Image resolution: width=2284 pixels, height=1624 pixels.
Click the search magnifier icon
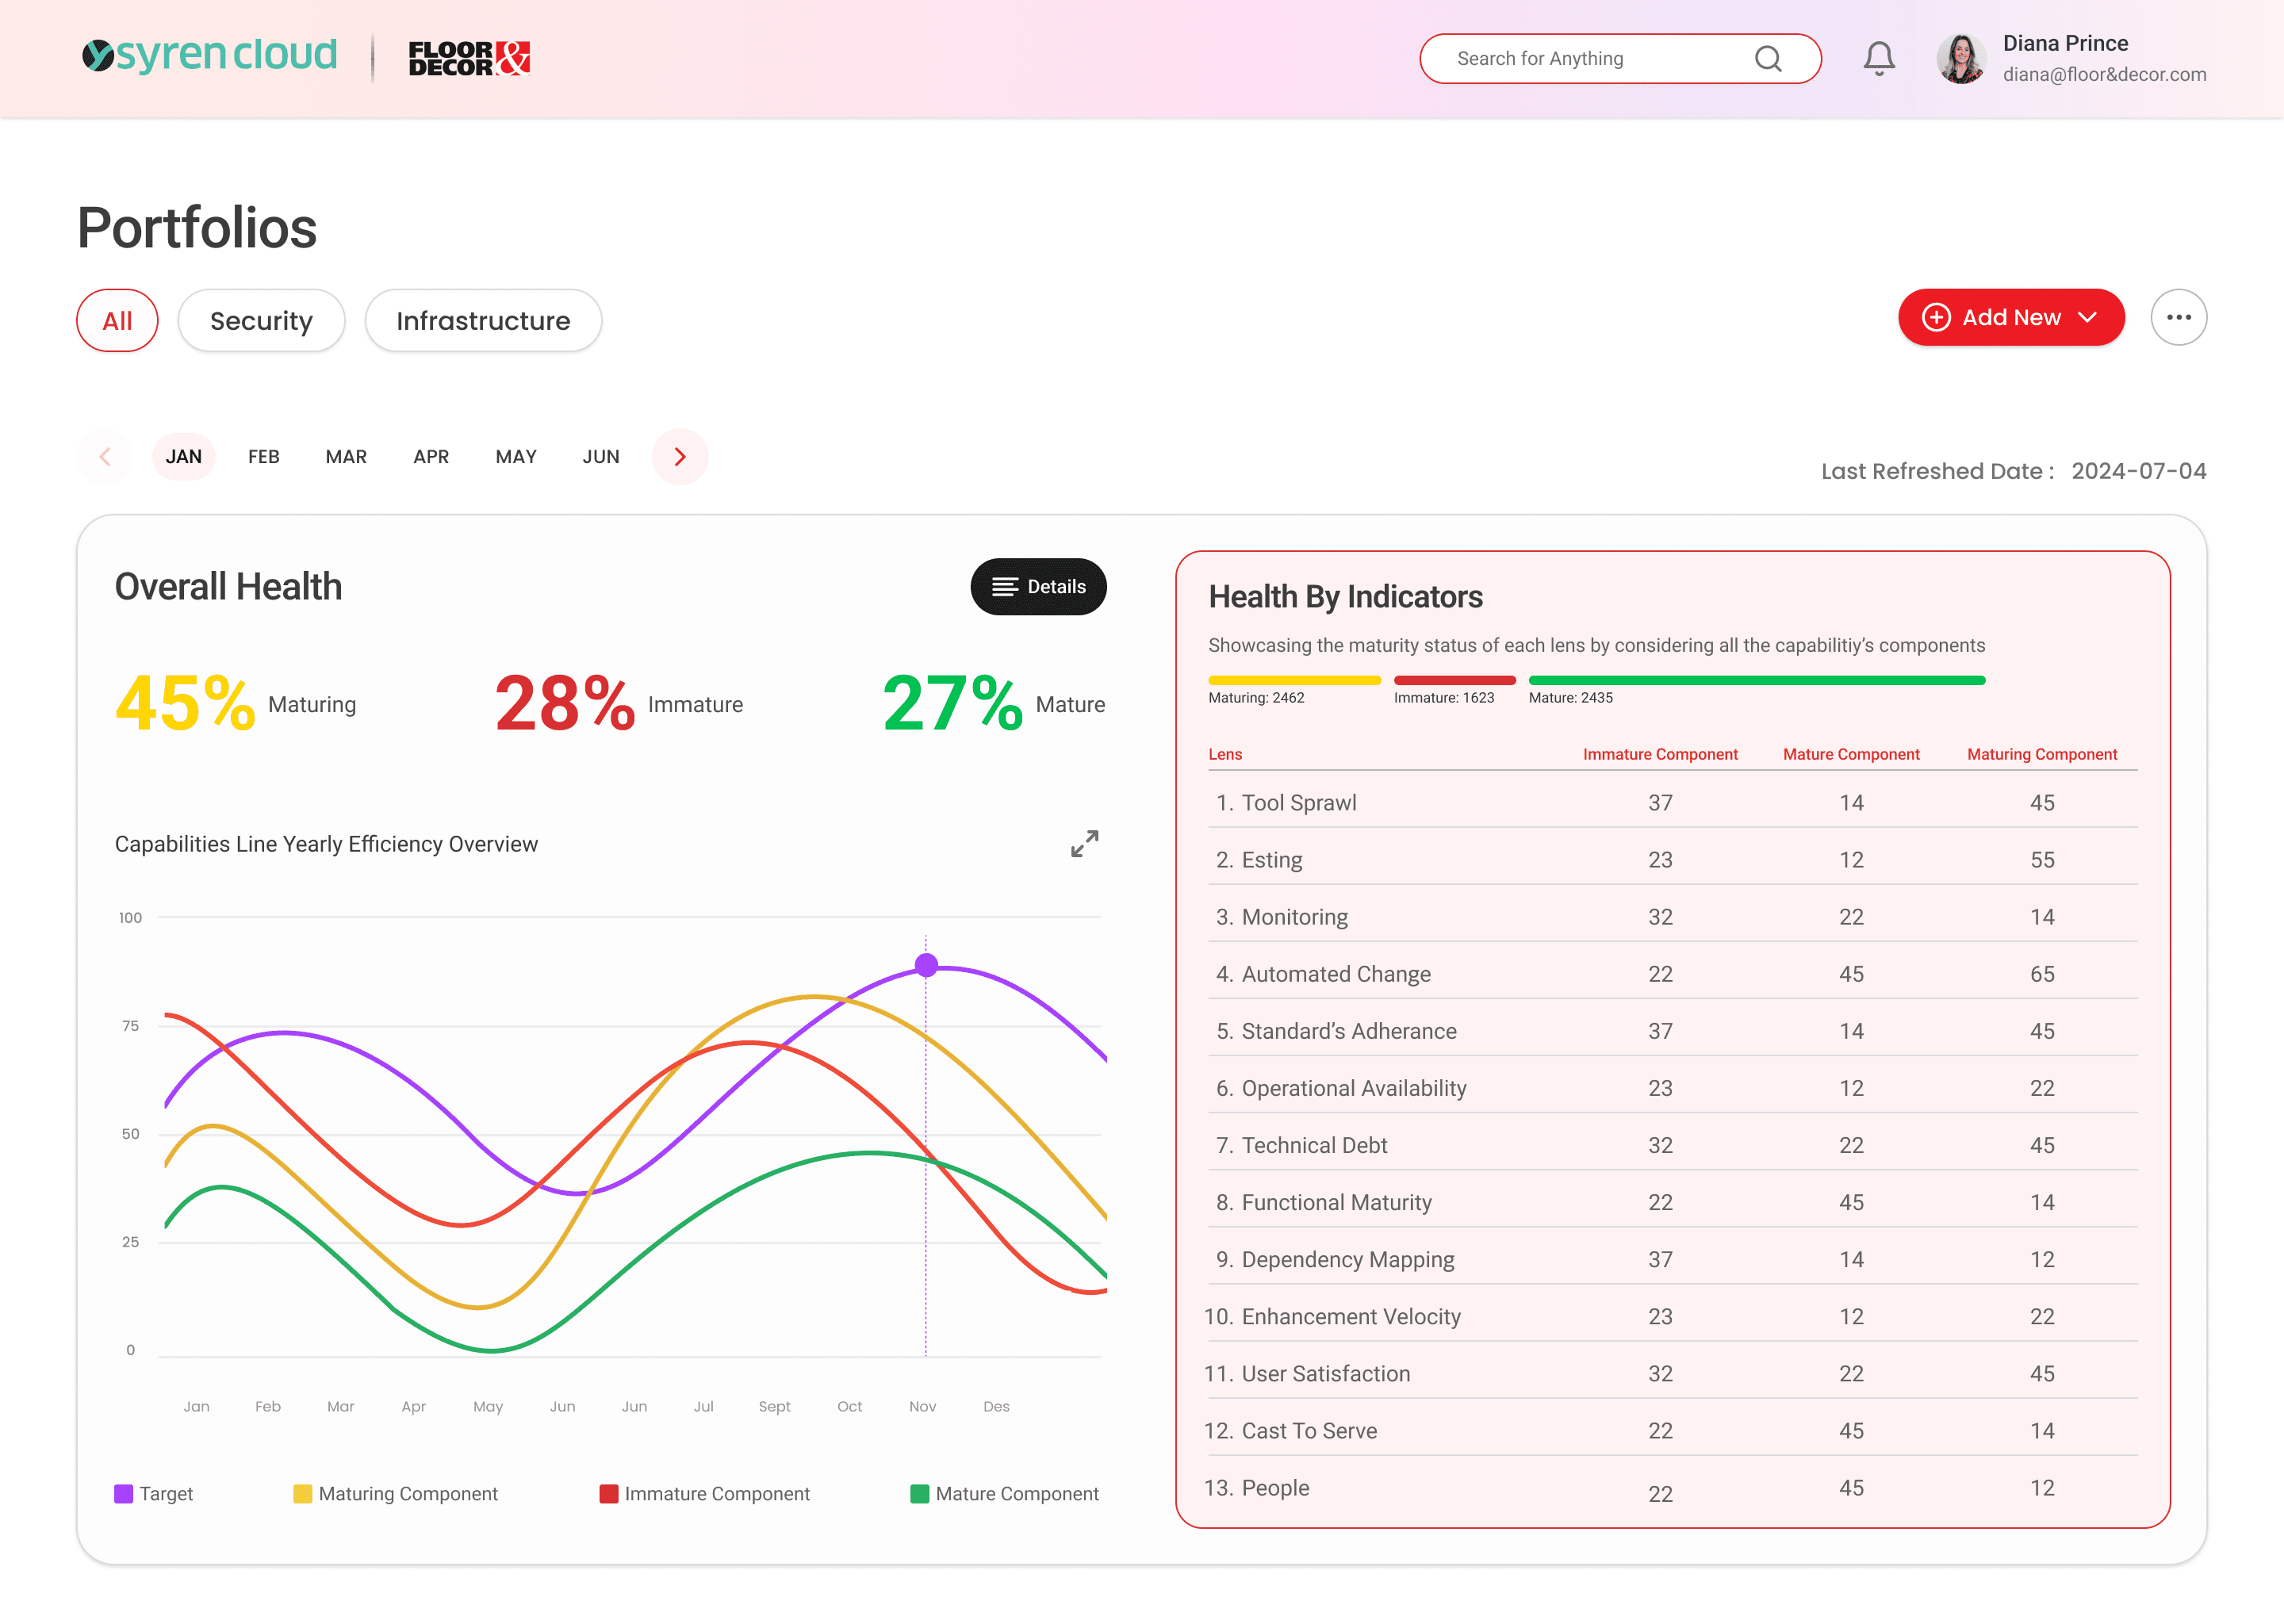coord(1768,59)
